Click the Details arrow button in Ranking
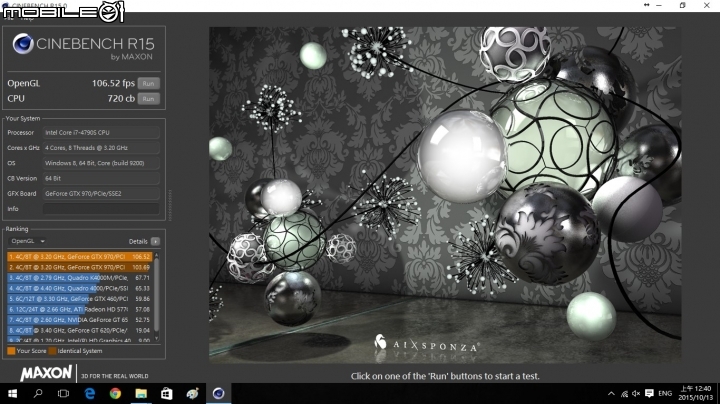 click(x=155, y=241)
